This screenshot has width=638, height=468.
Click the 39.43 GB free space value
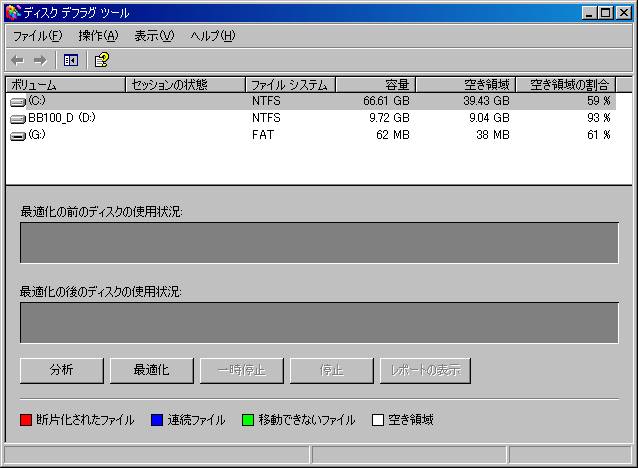[x=486, y=101]
